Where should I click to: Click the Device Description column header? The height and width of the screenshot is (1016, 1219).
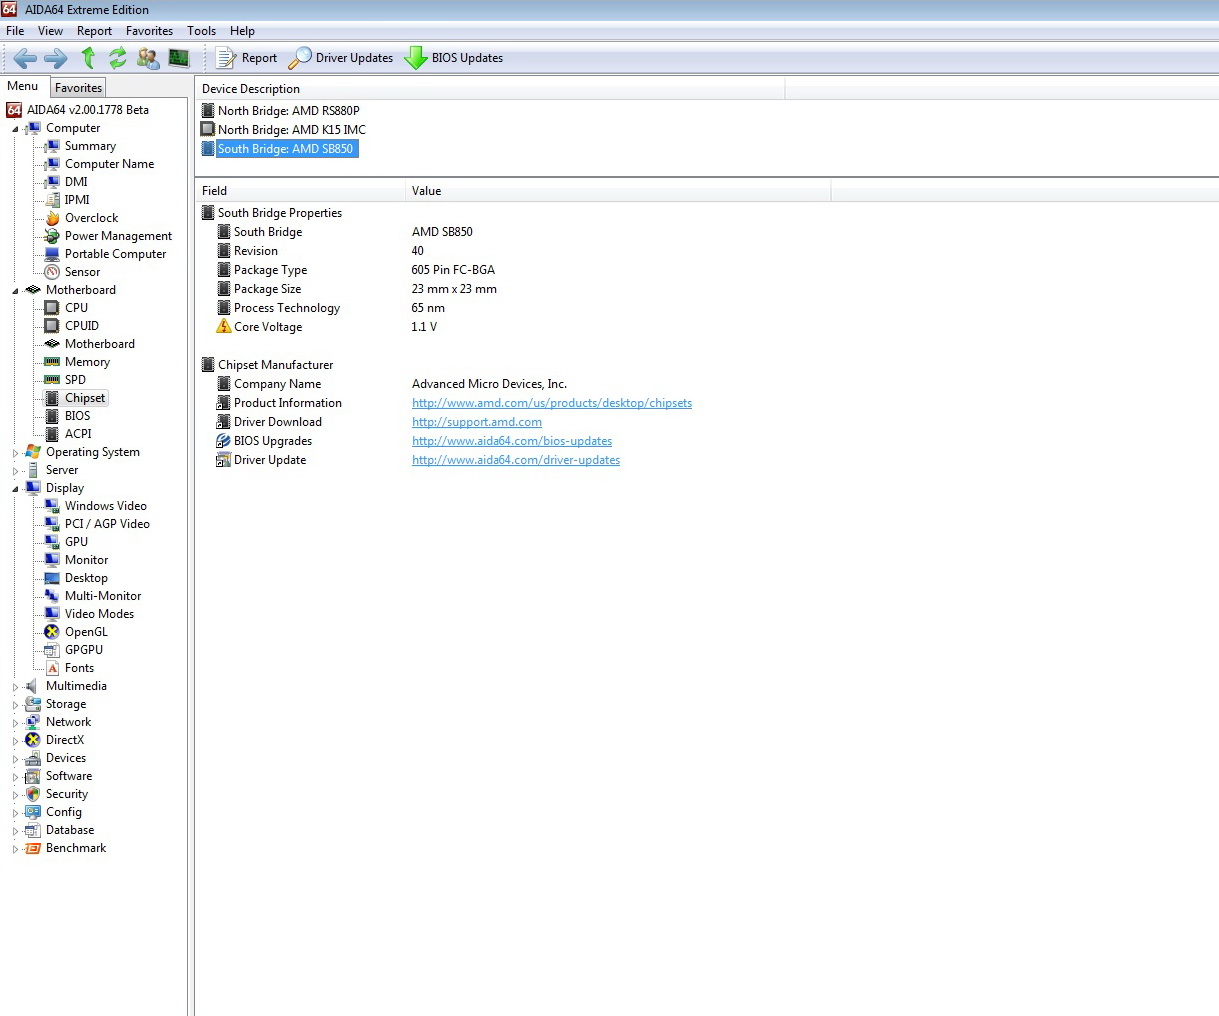coord(490,89)
